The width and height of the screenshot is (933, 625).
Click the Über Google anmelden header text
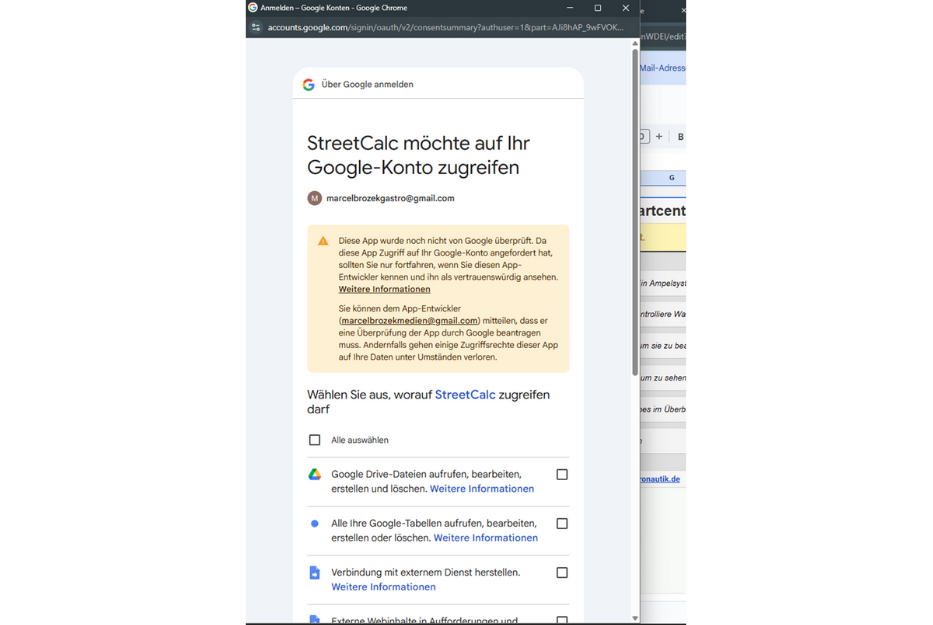coord(368,85)
